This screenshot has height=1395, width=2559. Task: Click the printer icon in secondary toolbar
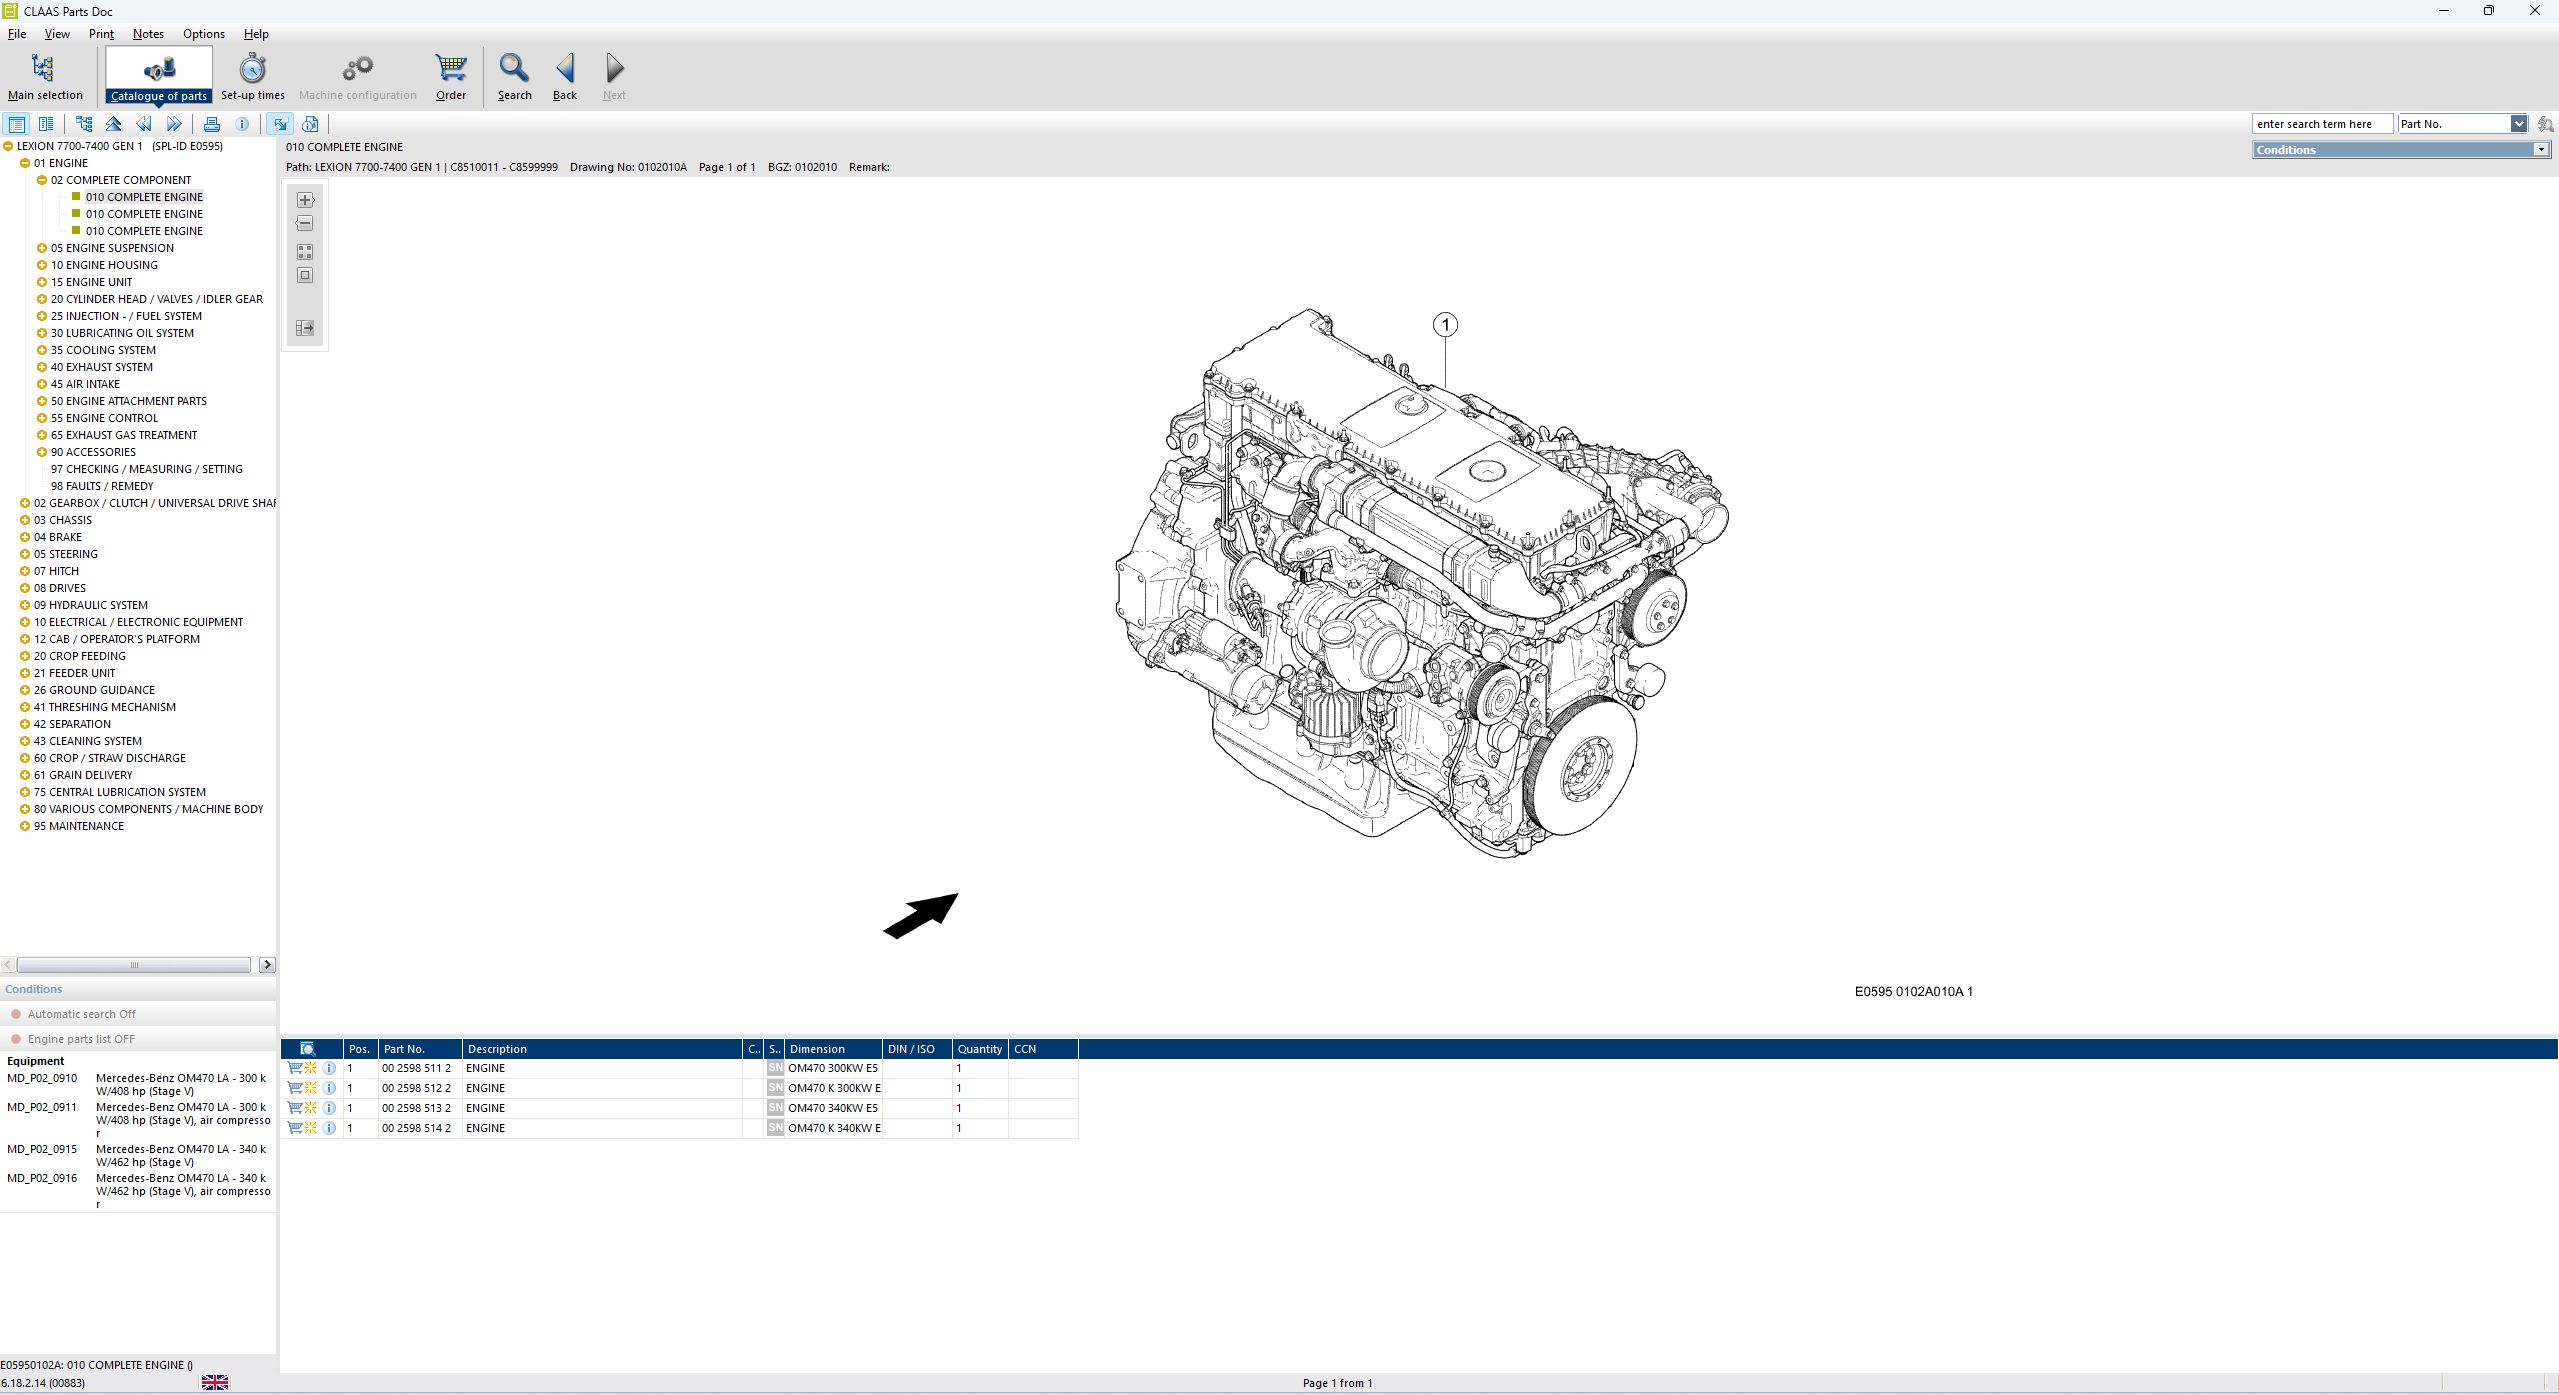(x=212, y=124)
